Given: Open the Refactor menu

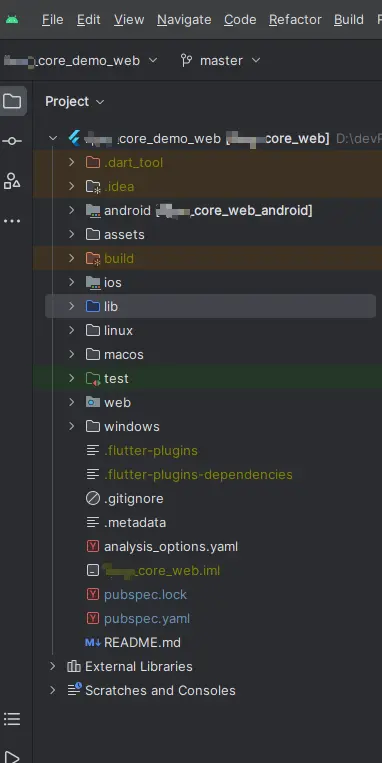Looking at the screenshot, I should (x=295, y=19).
